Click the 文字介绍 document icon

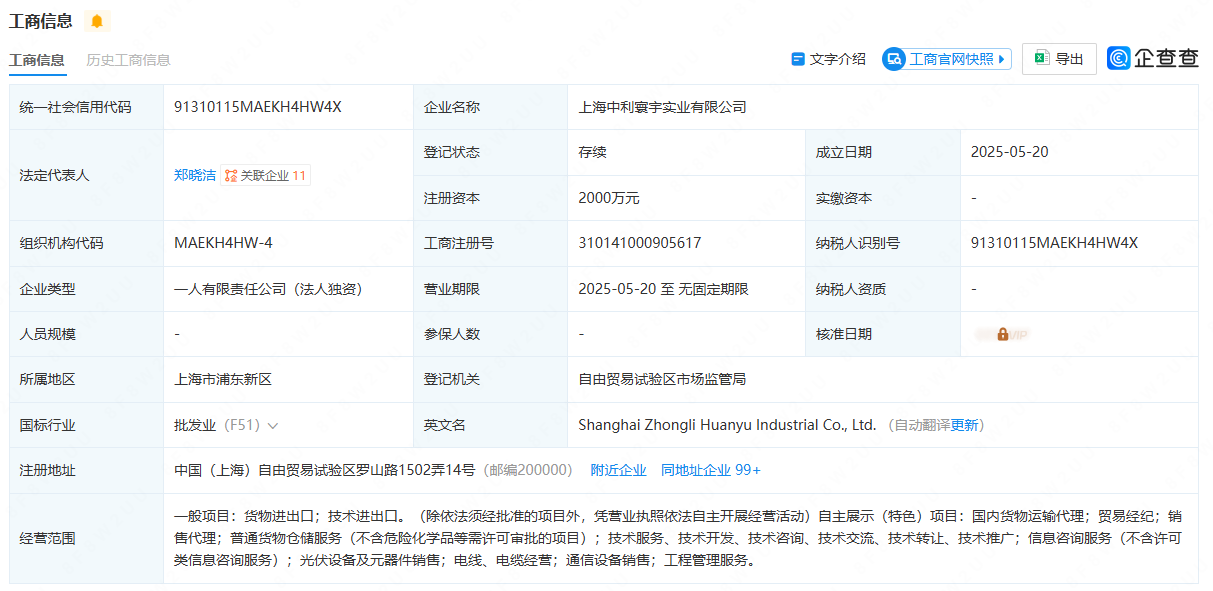[x=798, y=59]
